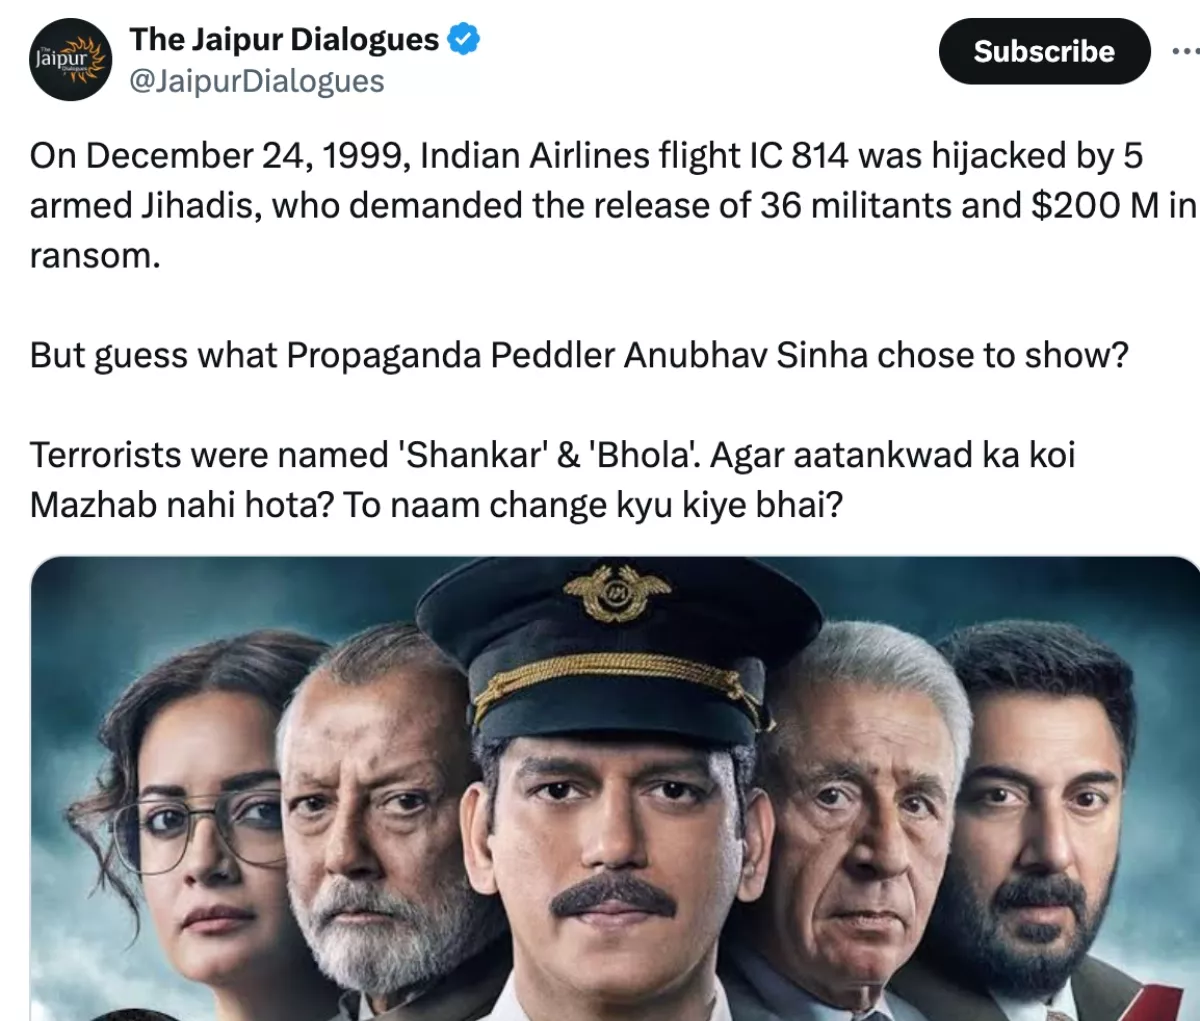This screenshot has width=1200, height=1021.
Task: Open the three-dot more options menu
Action: pos(1187,51)
